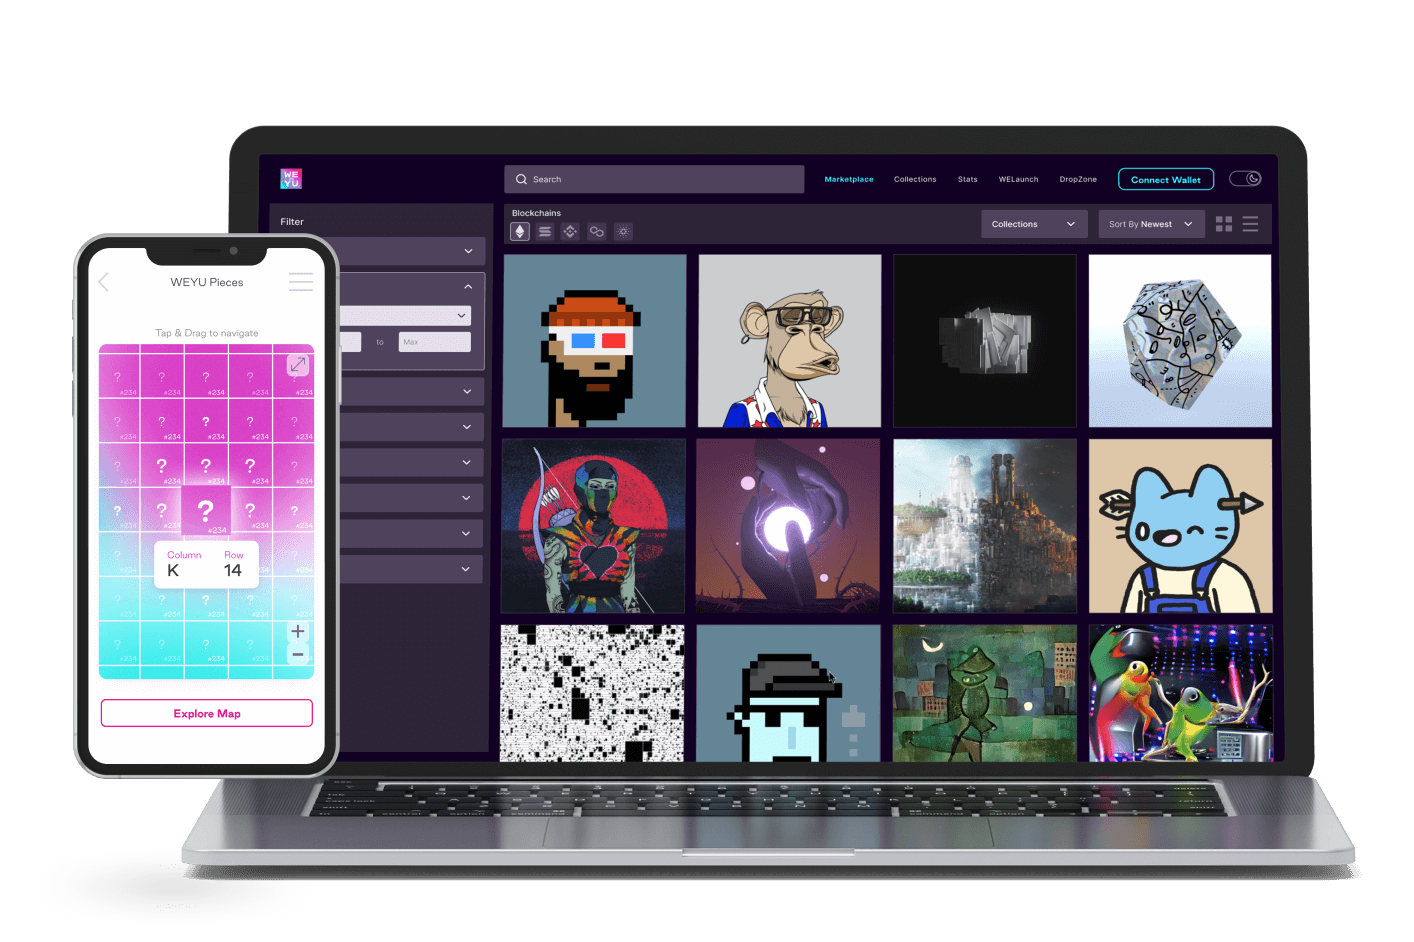Toggle dark mode switch
Screen dimensions: 1414x942
coord(1245,179)
